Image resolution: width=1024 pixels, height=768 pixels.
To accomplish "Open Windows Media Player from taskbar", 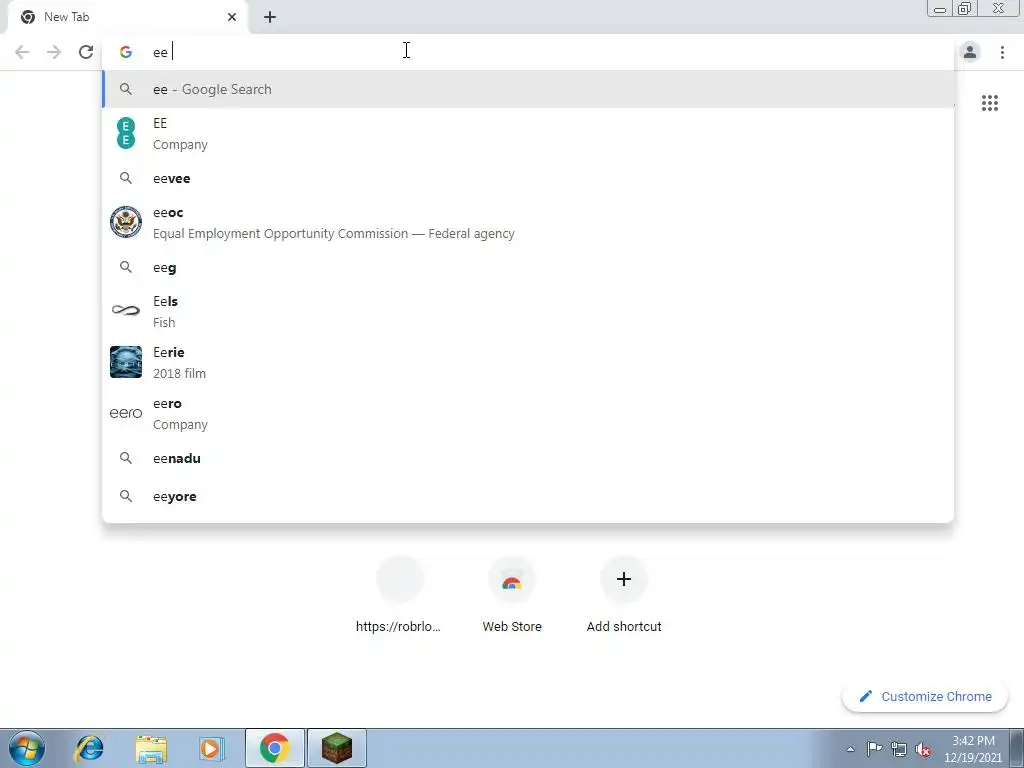I will (x=211, y=748).
